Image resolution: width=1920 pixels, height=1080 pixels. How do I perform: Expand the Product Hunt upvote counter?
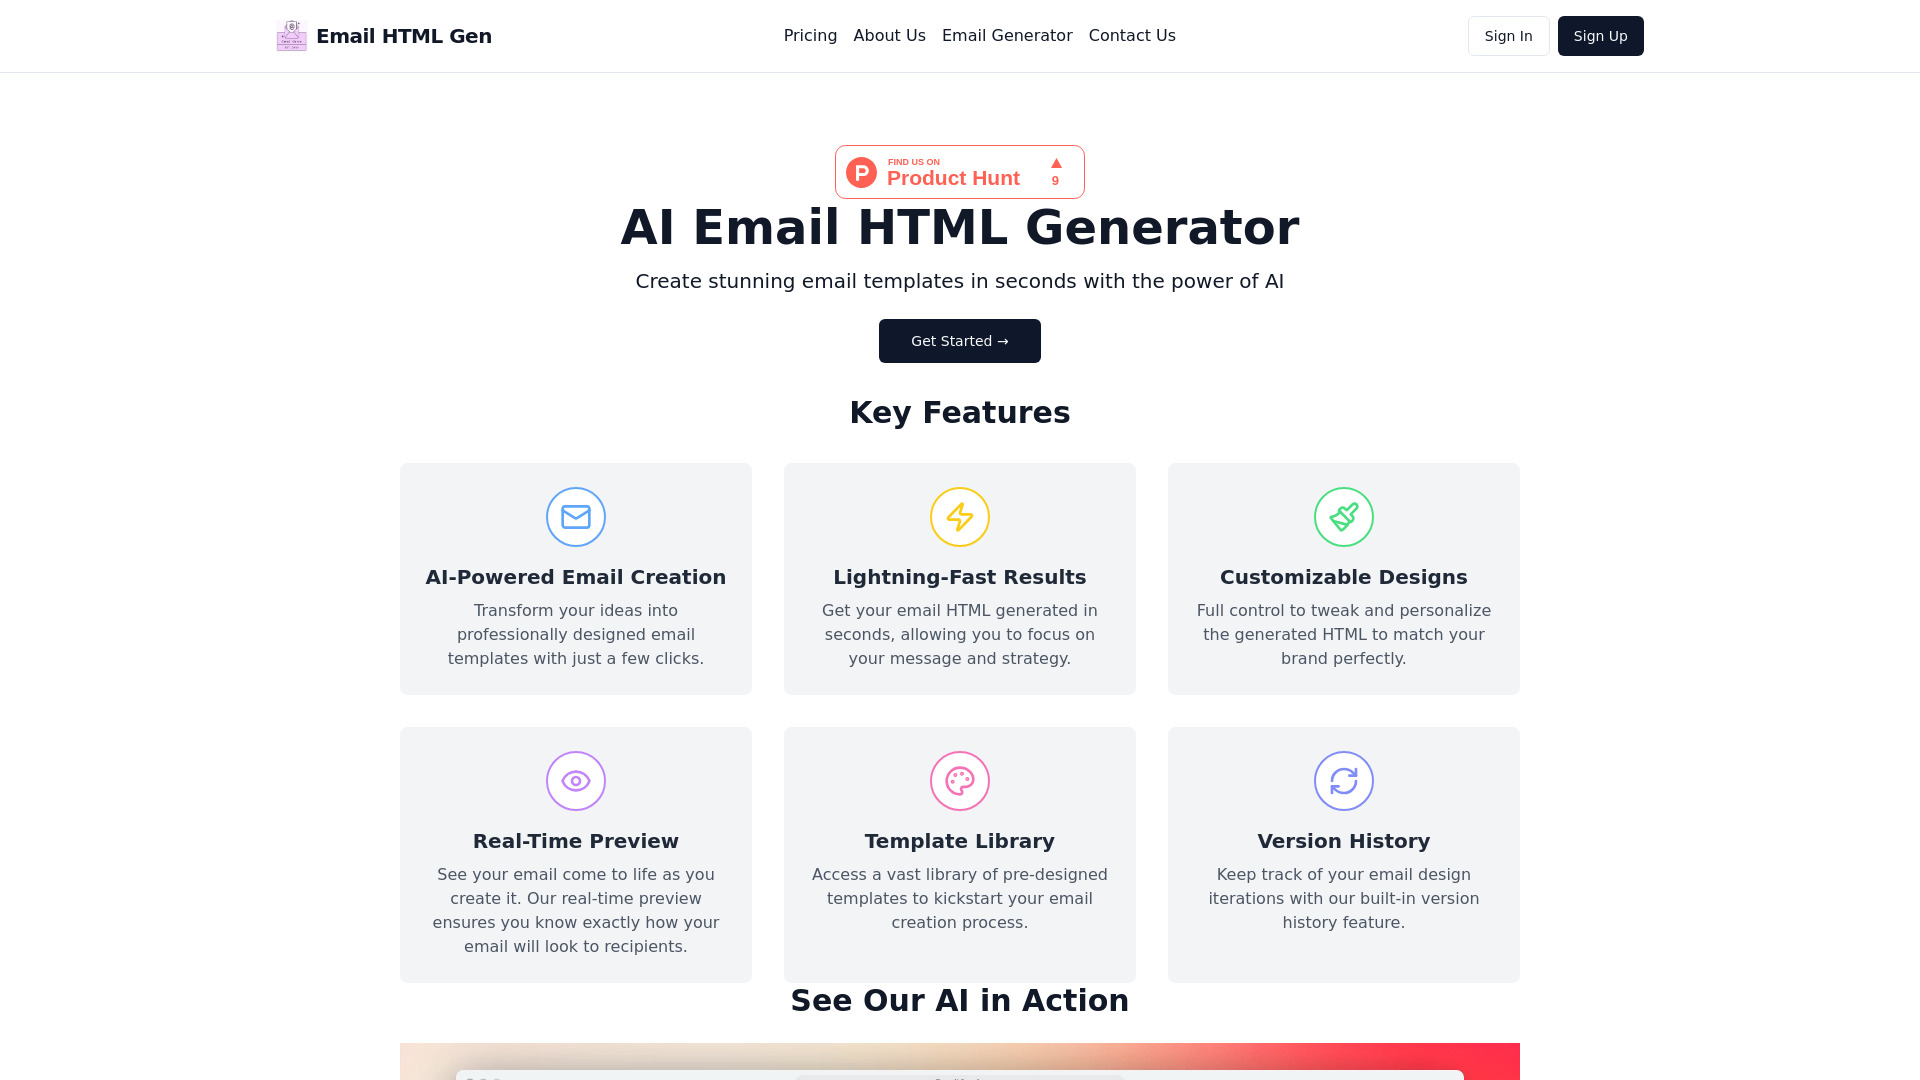[x=1055, y=171]
